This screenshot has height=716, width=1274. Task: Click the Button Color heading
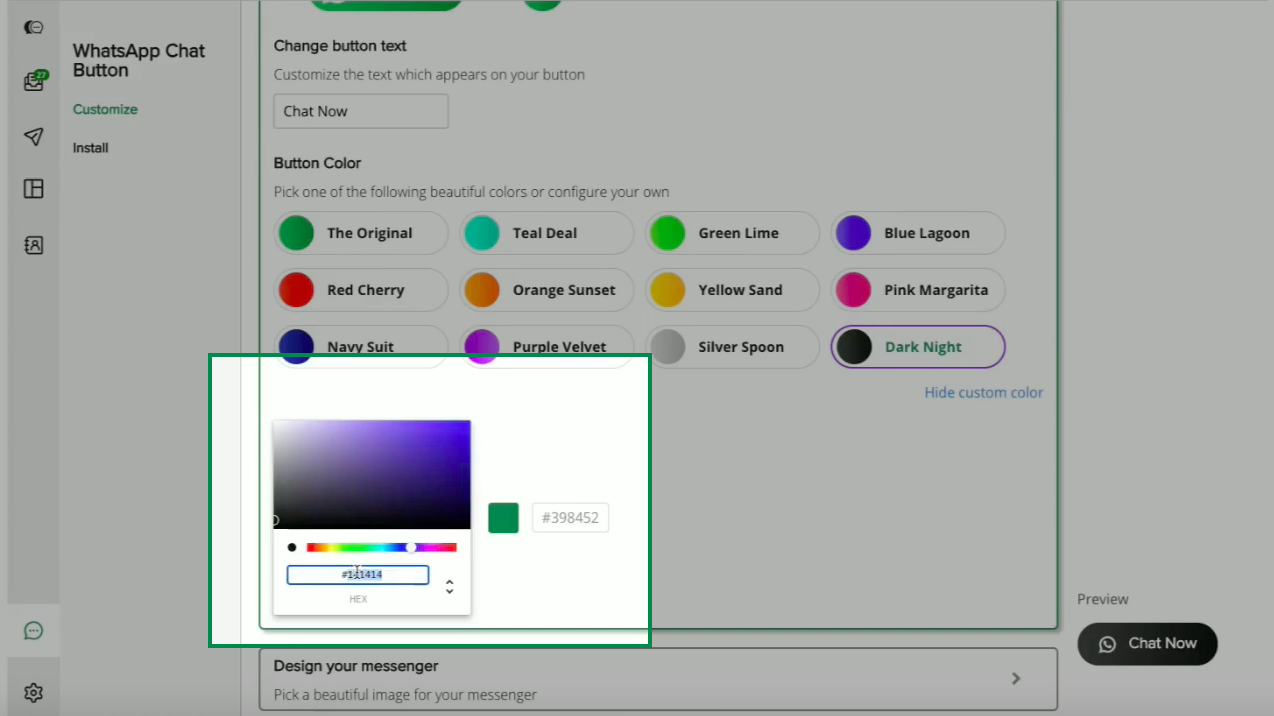[317, 163]
